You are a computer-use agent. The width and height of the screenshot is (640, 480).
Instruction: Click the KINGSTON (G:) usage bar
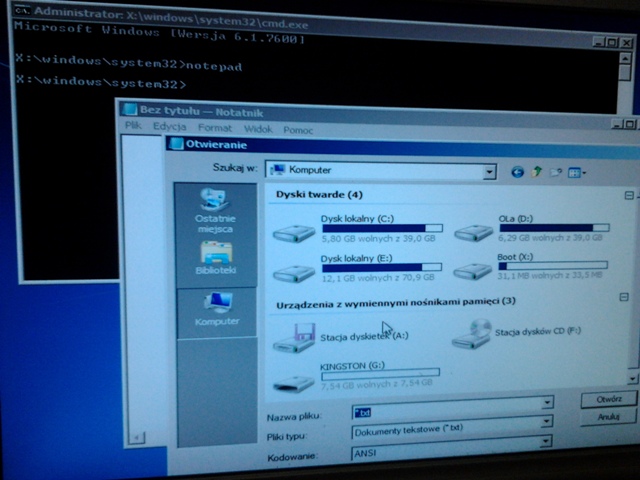pos(380,373)
